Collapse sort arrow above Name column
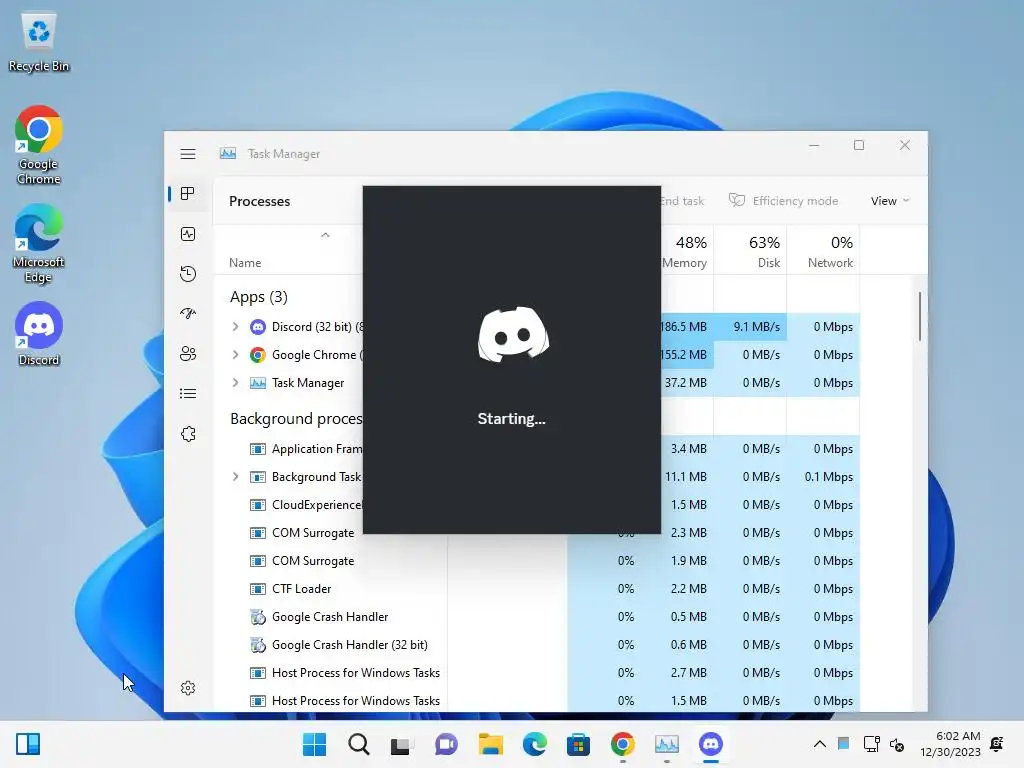This screenshot has width=1024, height=768. (325, 235)
